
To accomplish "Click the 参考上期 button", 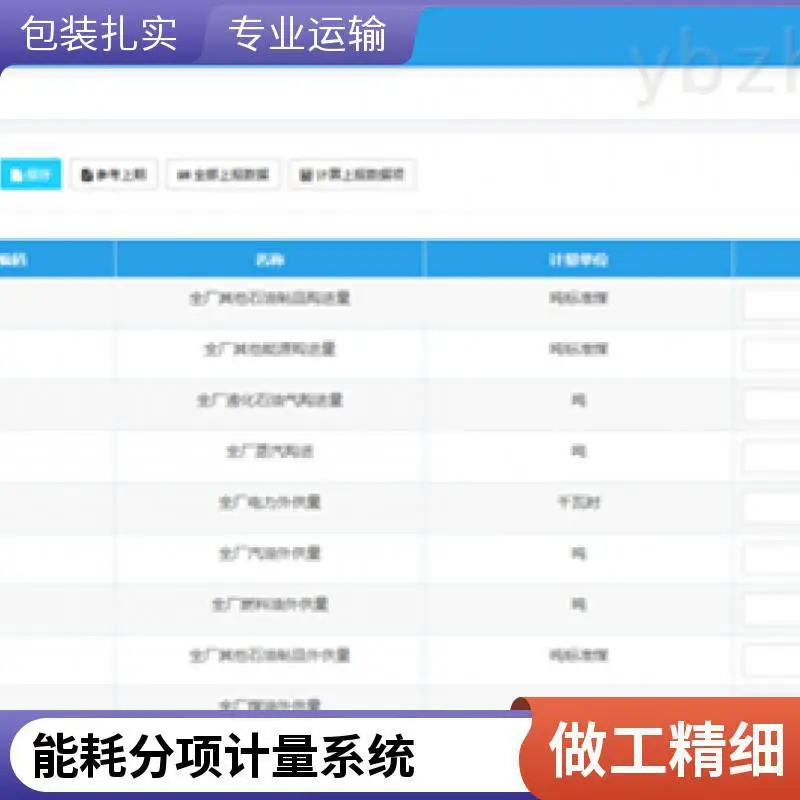I will [x=114, y=174].
